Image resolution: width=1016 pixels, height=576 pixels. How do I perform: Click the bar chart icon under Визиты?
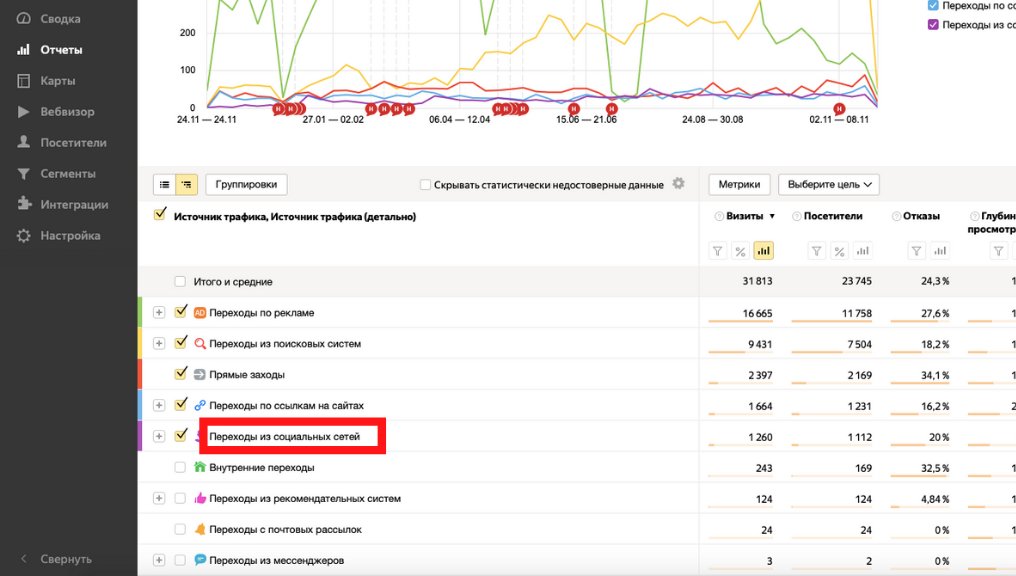click(x=763, y=251)
